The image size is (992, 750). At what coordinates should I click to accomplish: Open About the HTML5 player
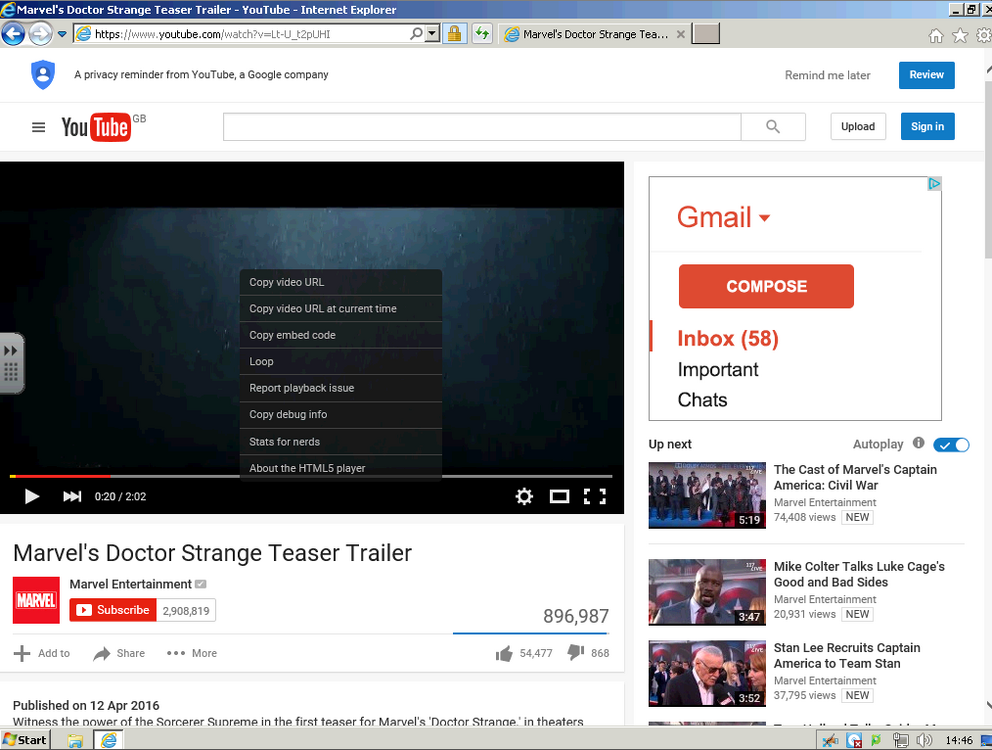340,468
